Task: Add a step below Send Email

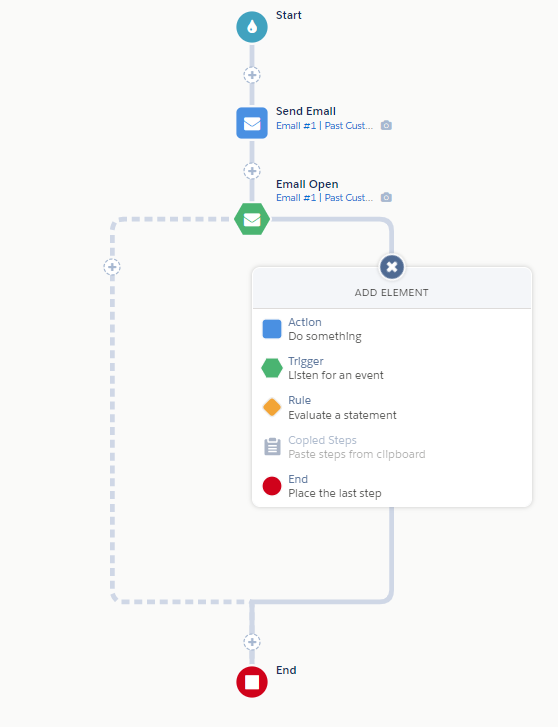Action: pyautogui.click(x=252, y=171)
